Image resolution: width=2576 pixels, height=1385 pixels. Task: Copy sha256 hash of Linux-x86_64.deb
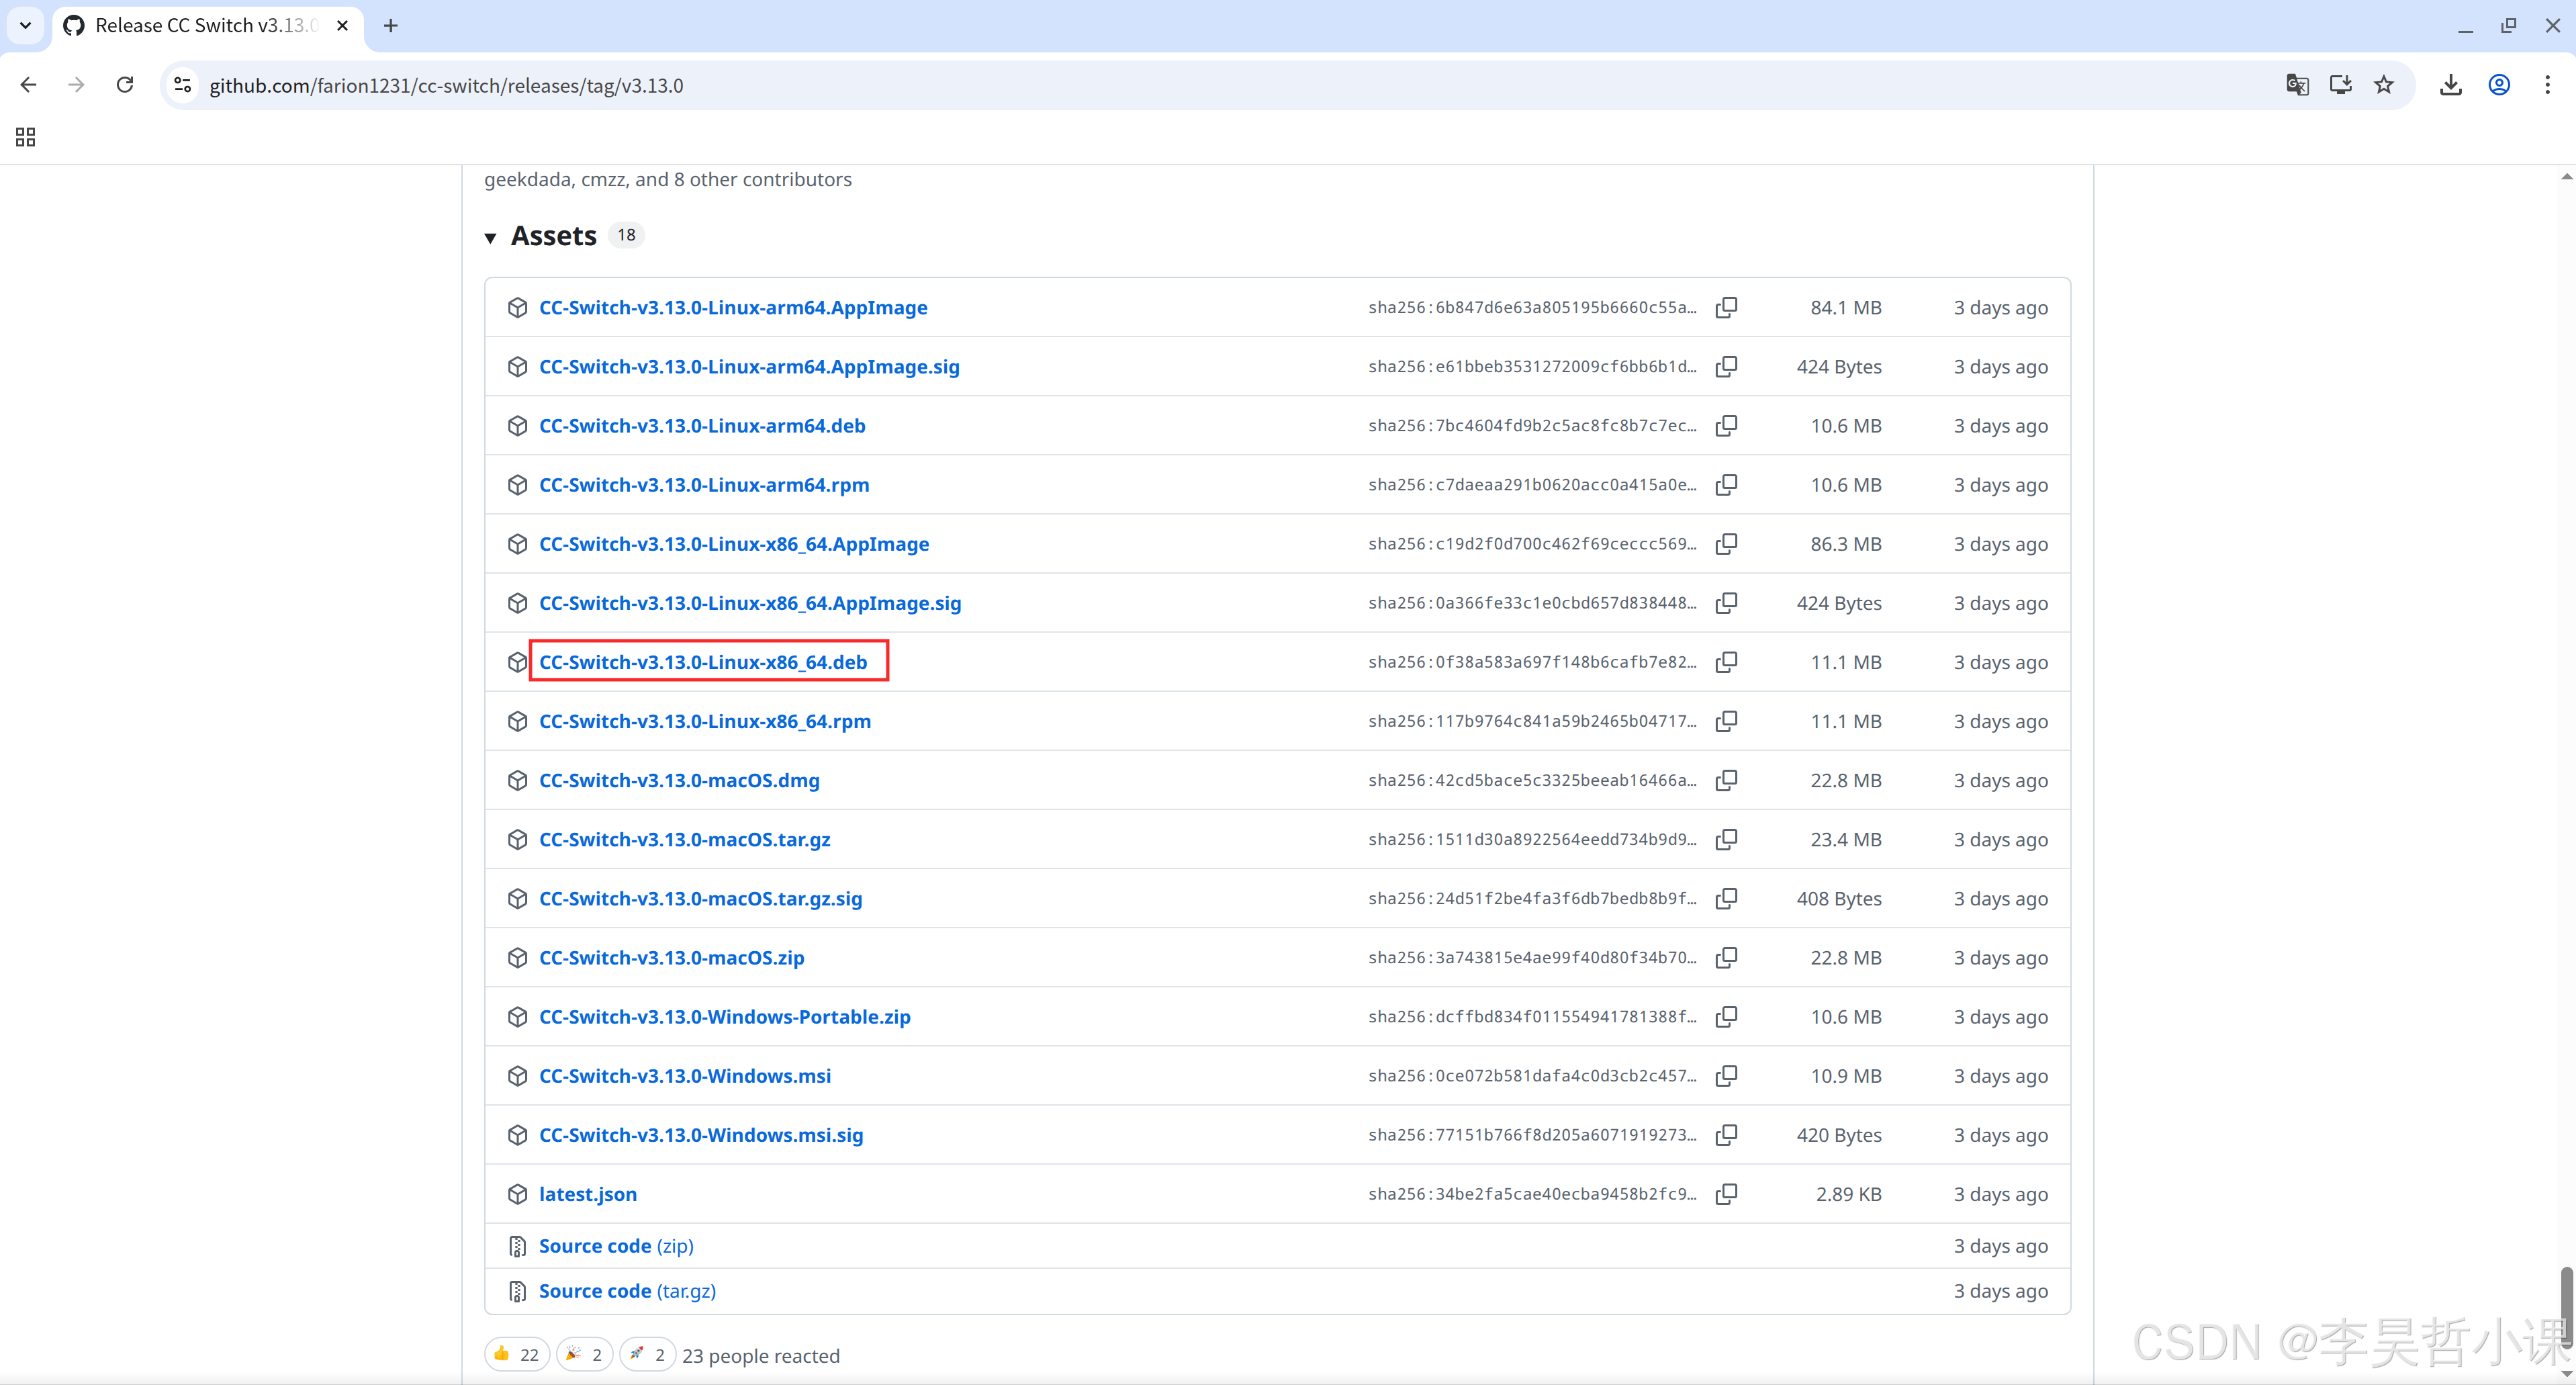pos(1726,662)
